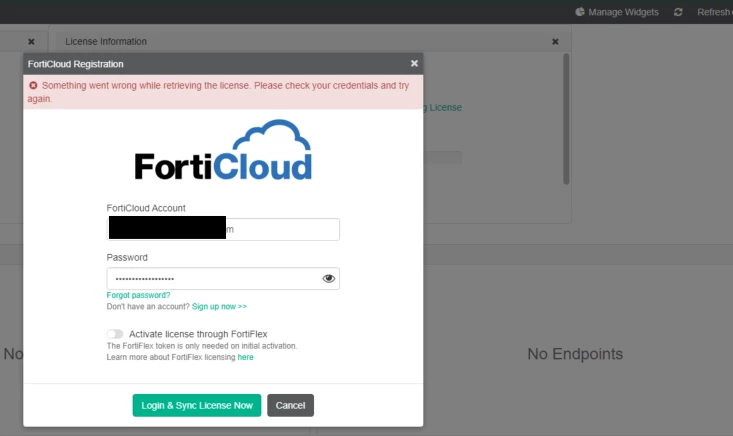Open Manage Widgets in the top bar
733x436 pixels.
click(x=617, y=12)
